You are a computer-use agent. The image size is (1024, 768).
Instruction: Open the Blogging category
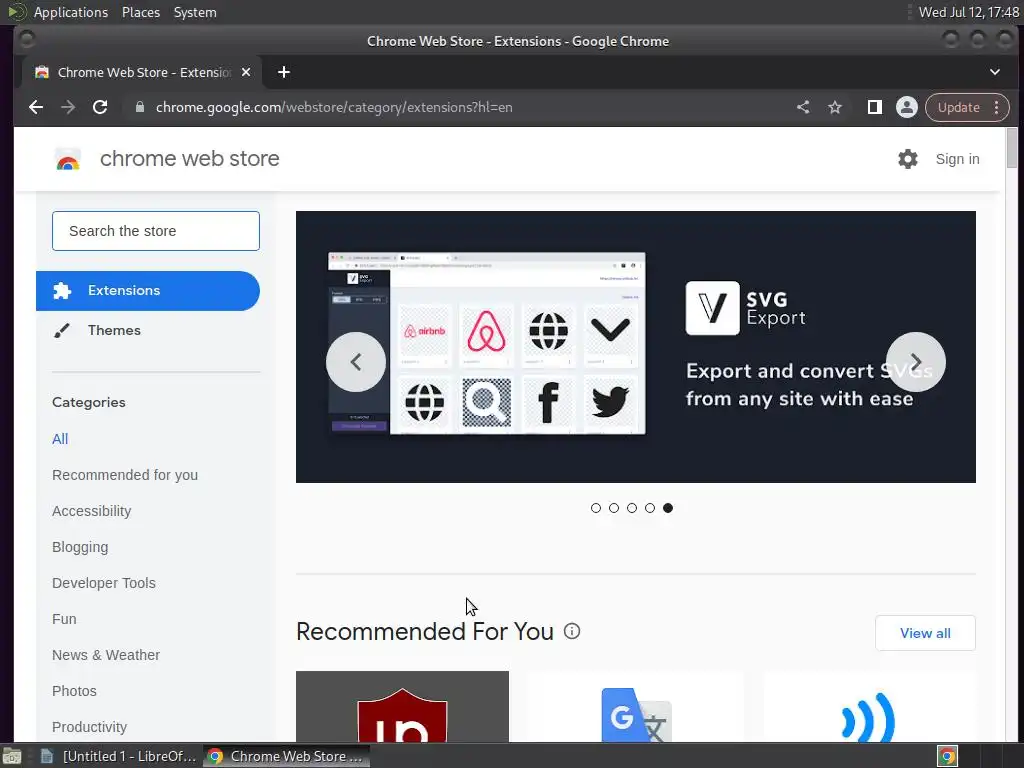80,547
